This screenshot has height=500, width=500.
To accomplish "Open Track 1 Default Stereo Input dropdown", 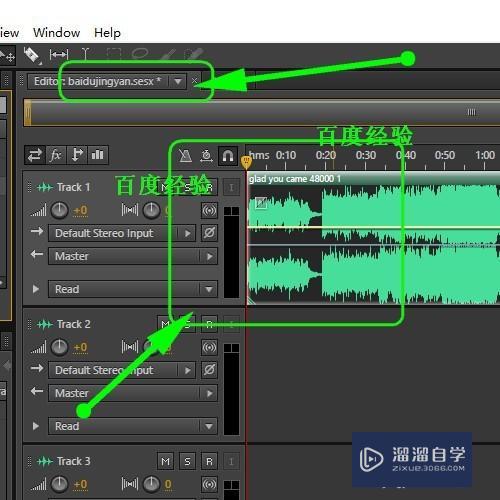I will tap(122, 233).
